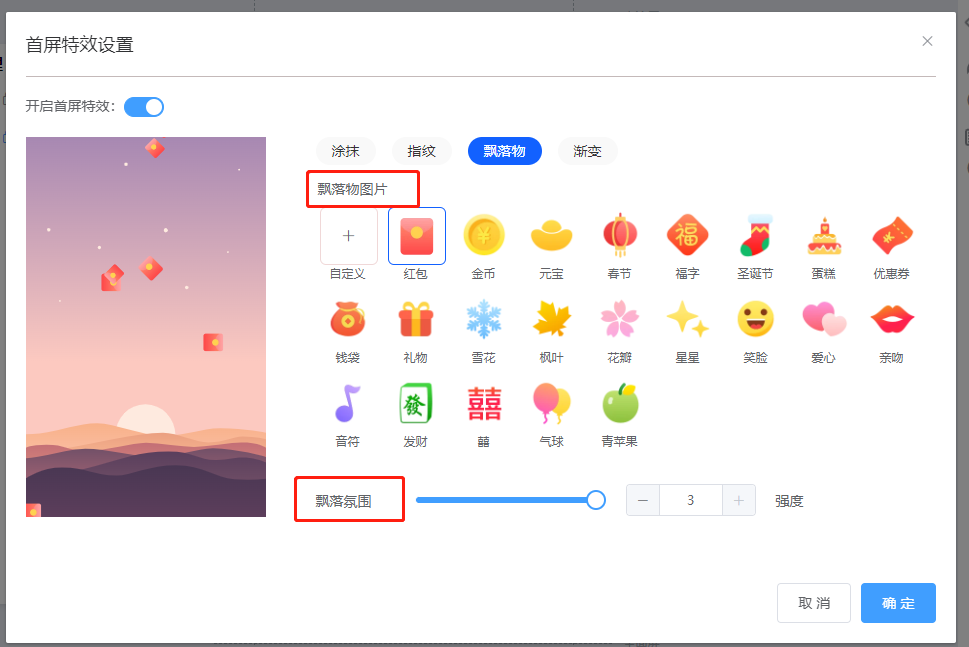This screenshot has height=647, width=969.
Task: Select the 发财 mahjong tile icon
Action: [x=416, y=404]
